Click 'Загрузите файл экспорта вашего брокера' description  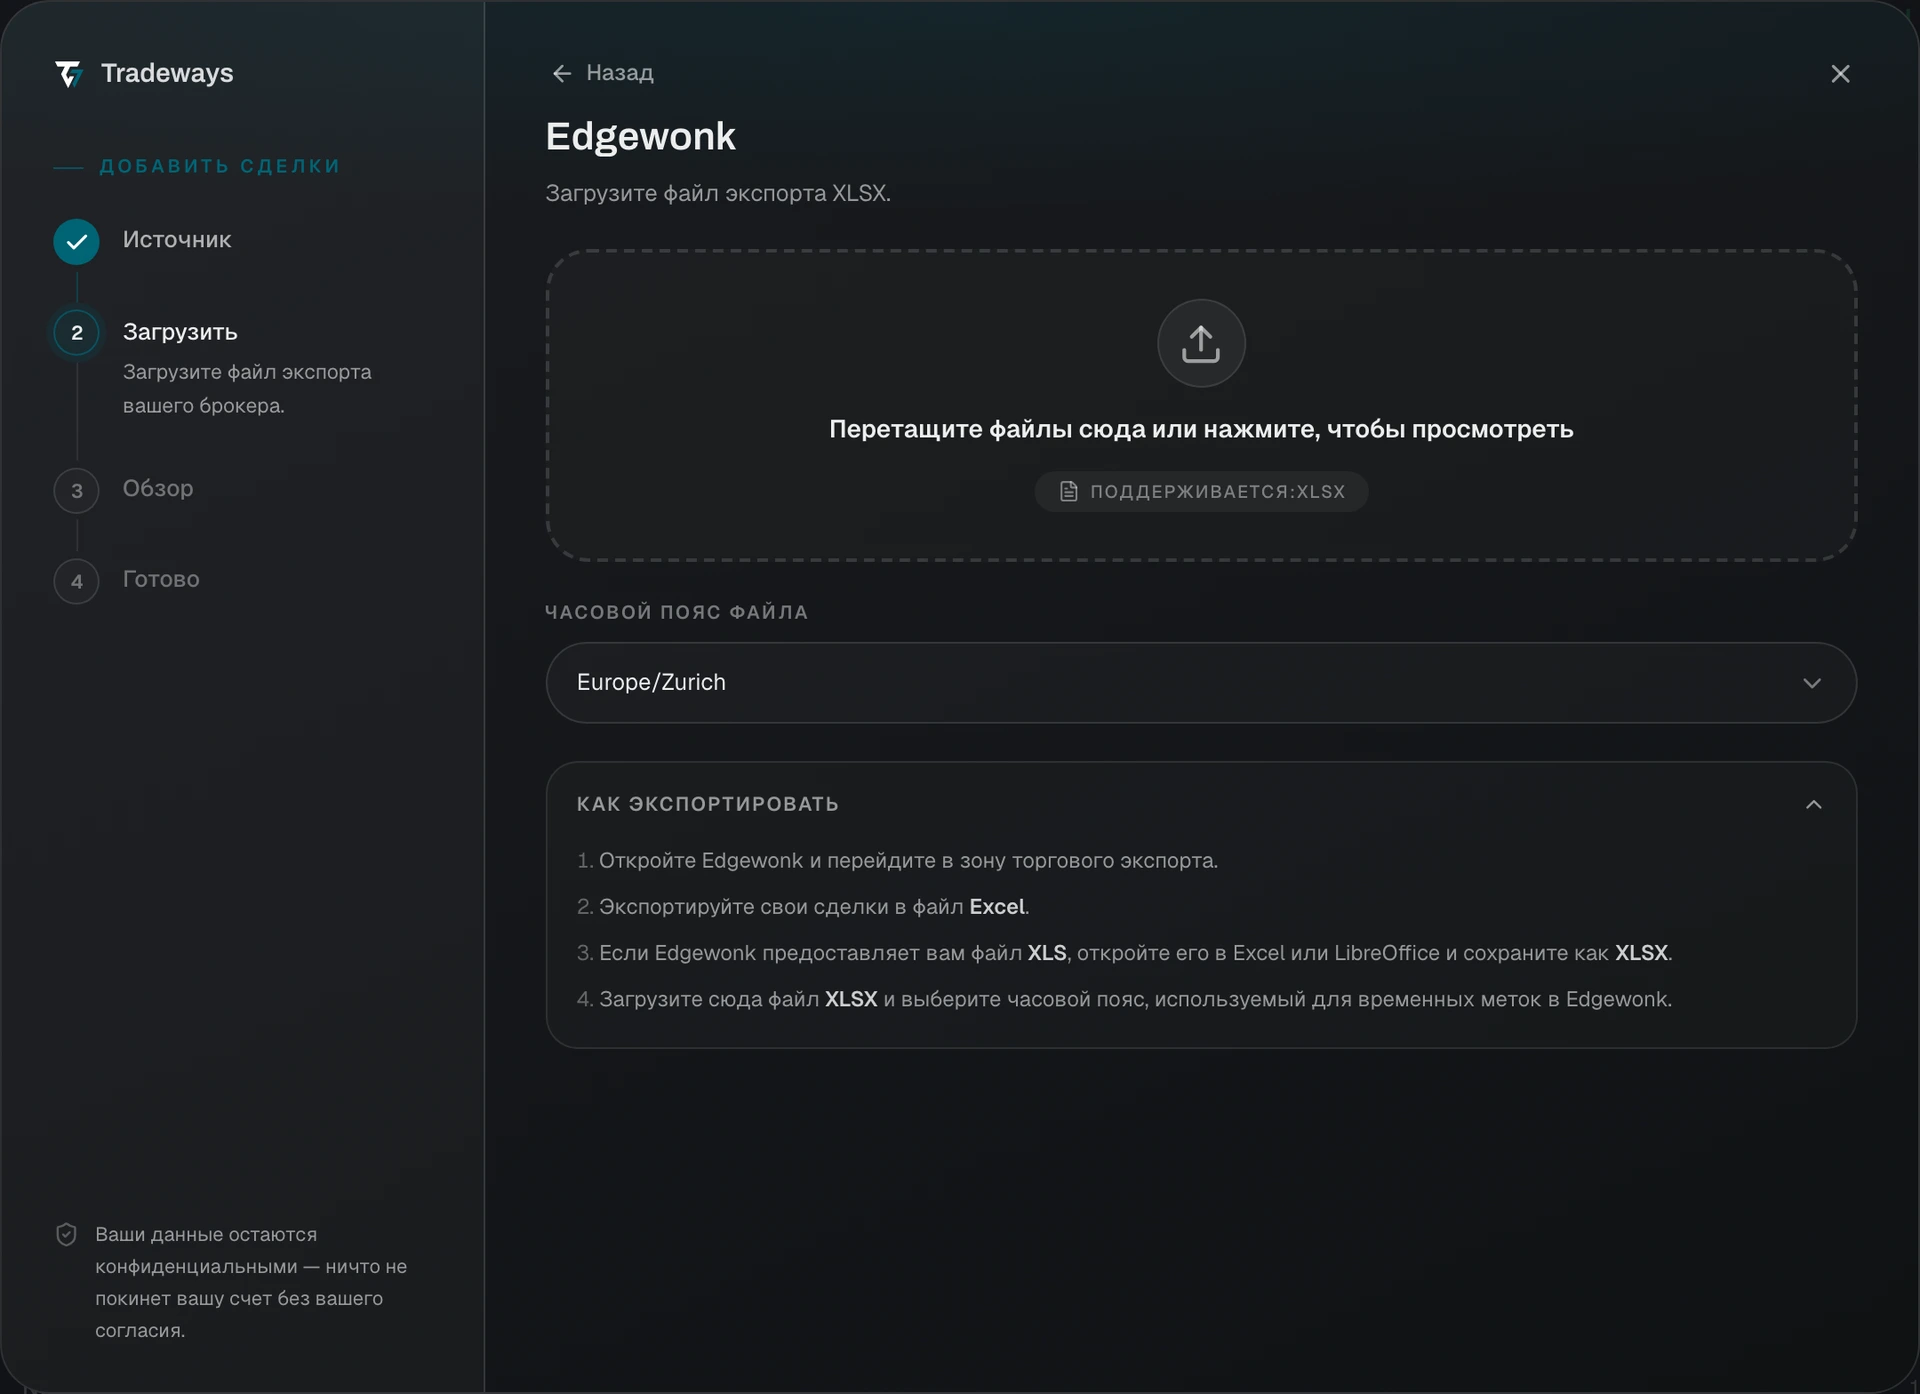tap(247, 389)
